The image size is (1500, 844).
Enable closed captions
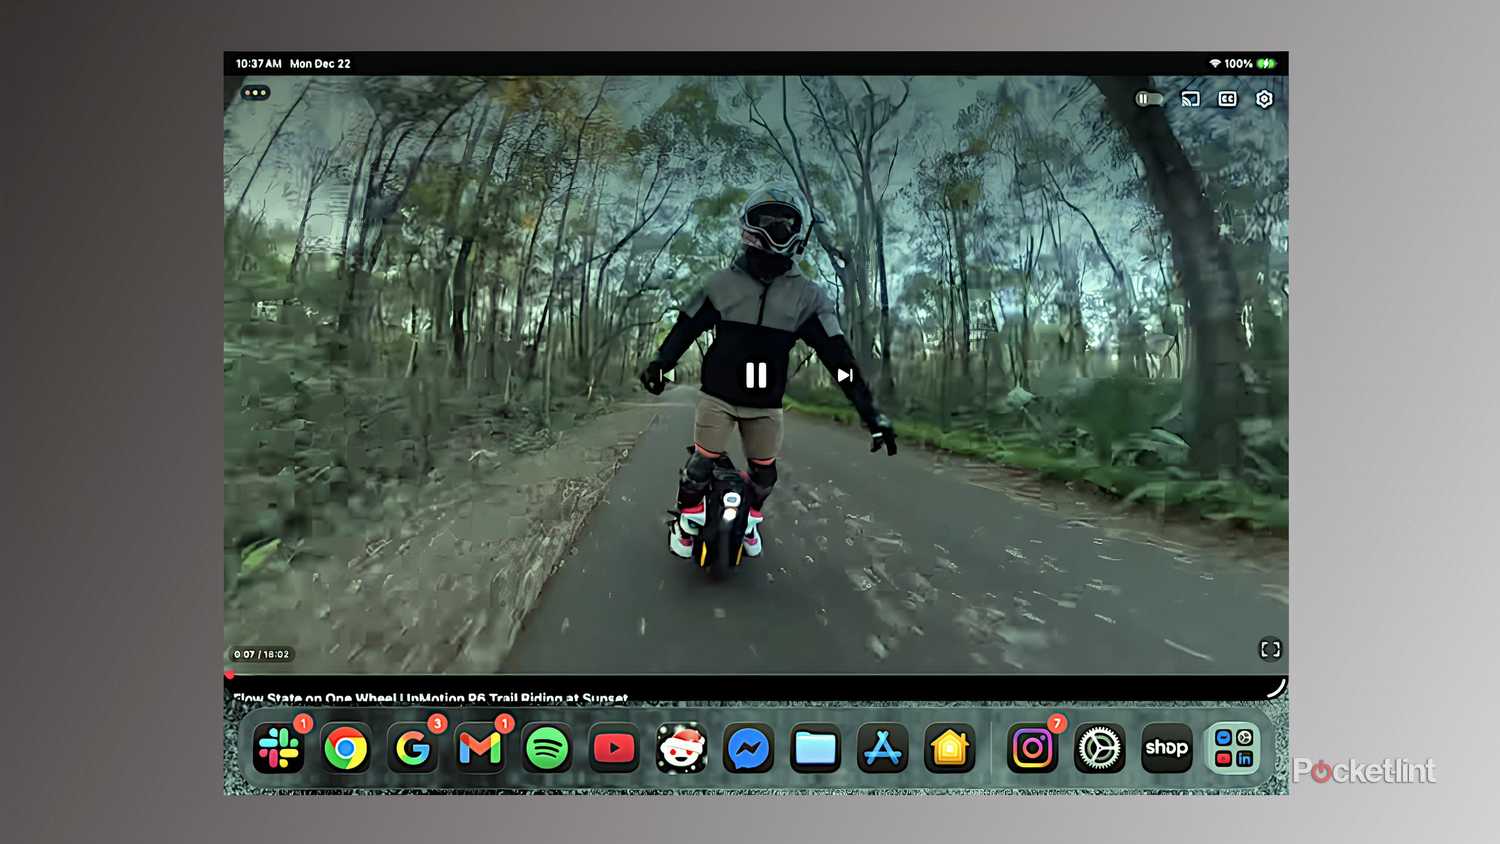[1226, 99]
